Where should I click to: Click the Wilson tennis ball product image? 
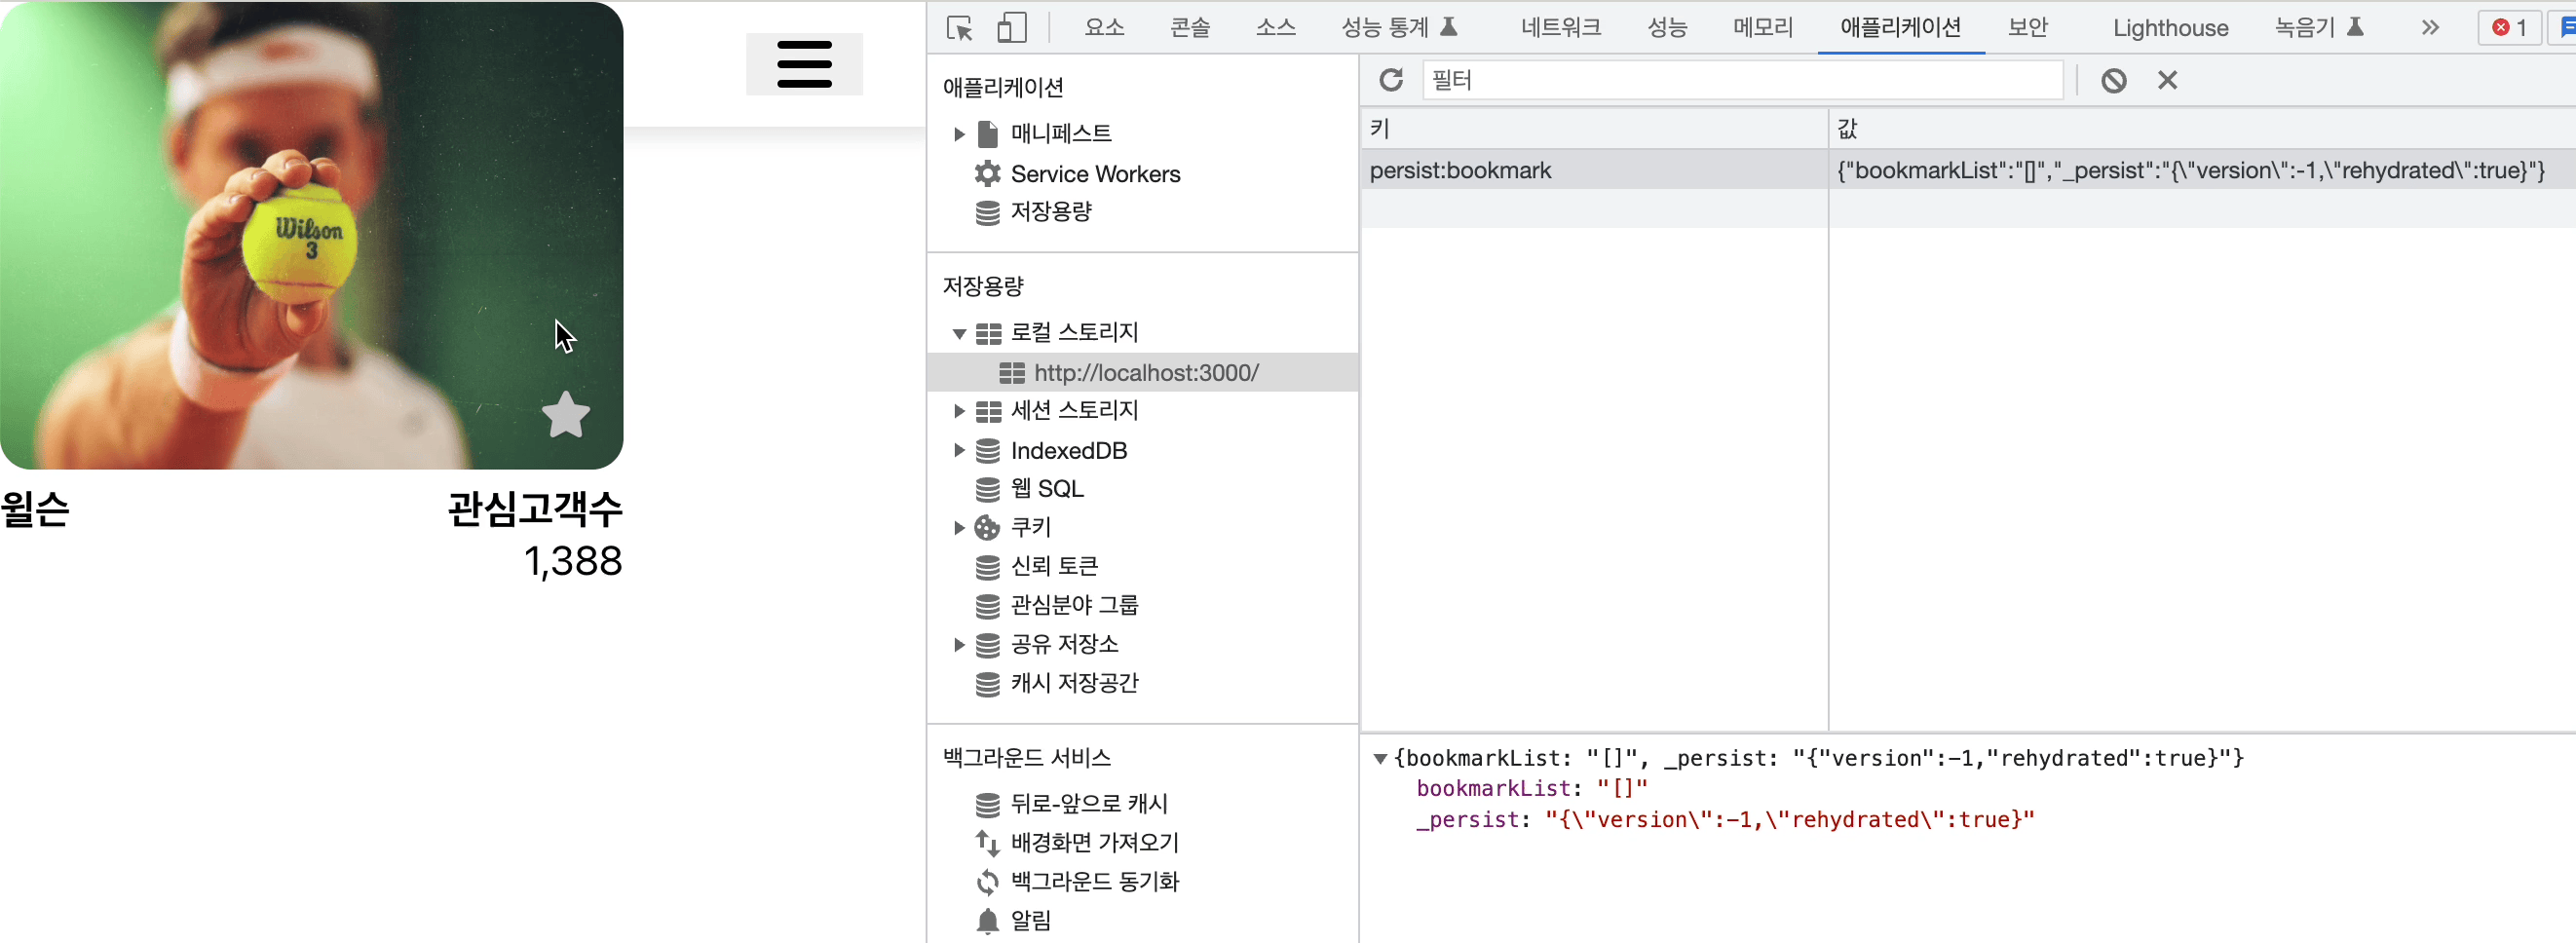click(311, 236)
